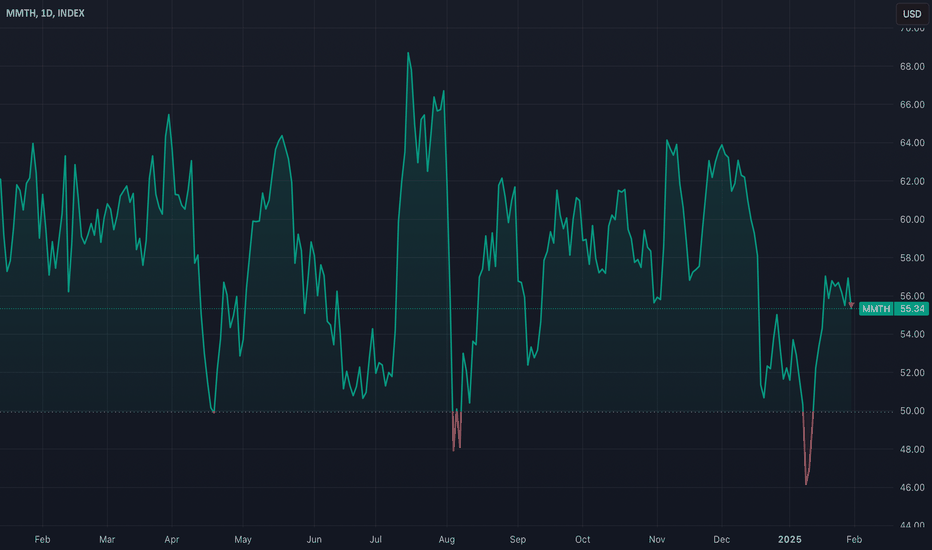932x550 pixels.
Task: Click the 52.00 price axis label
Action: pyautogui.click(x=912, y=373)
